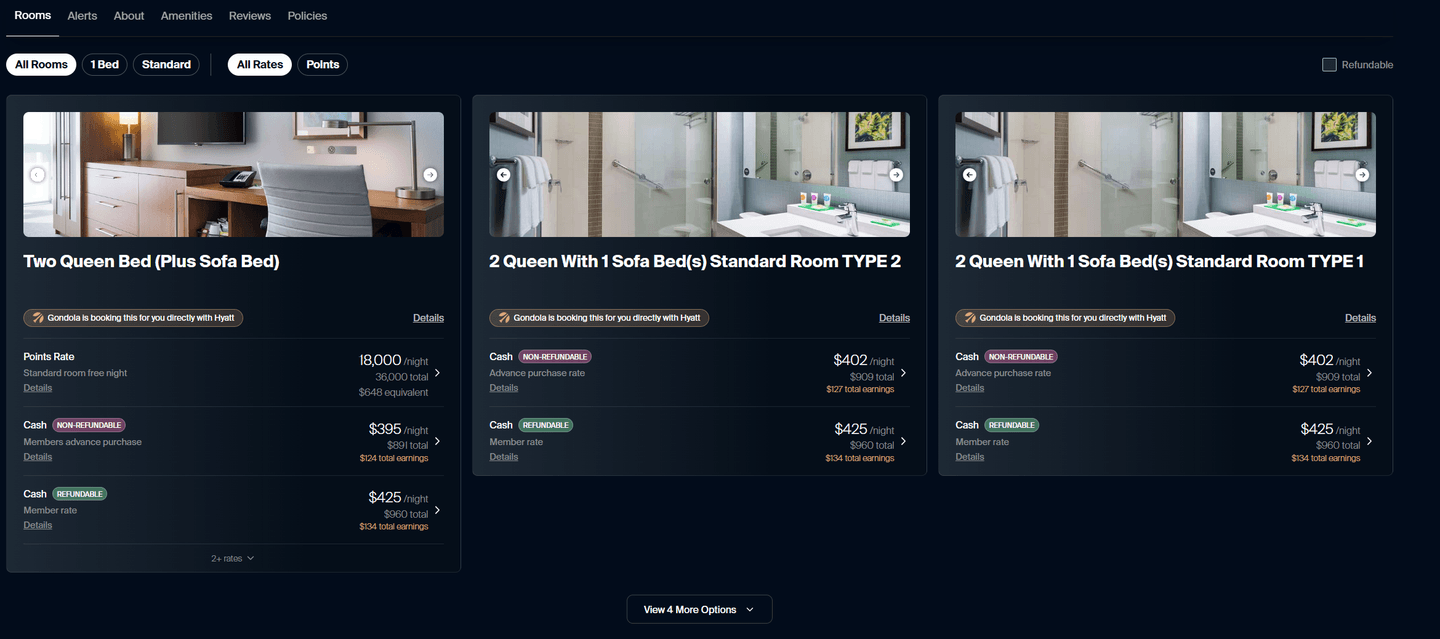This screenshot has width=1440, height=639.
Task: Expand View 4 More Options
Action: click(x=699, y=610)
